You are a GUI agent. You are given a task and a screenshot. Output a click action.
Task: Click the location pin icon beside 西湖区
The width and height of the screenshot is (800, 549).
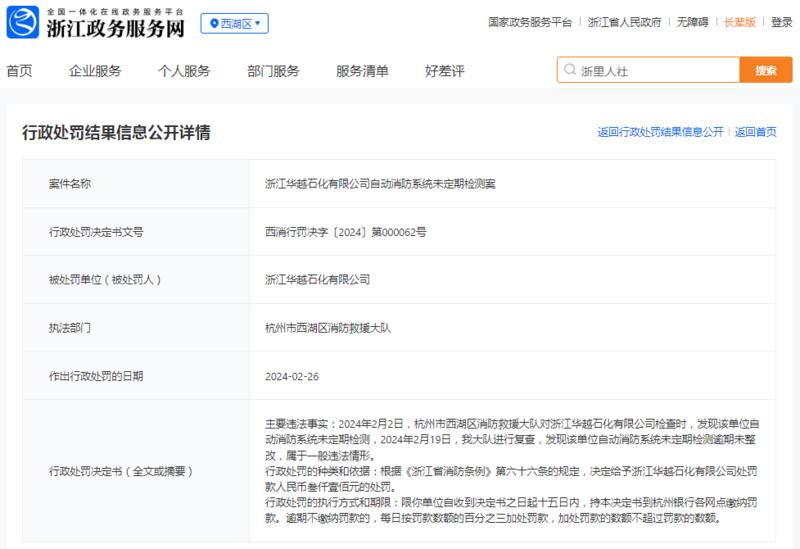click(214, 23)
